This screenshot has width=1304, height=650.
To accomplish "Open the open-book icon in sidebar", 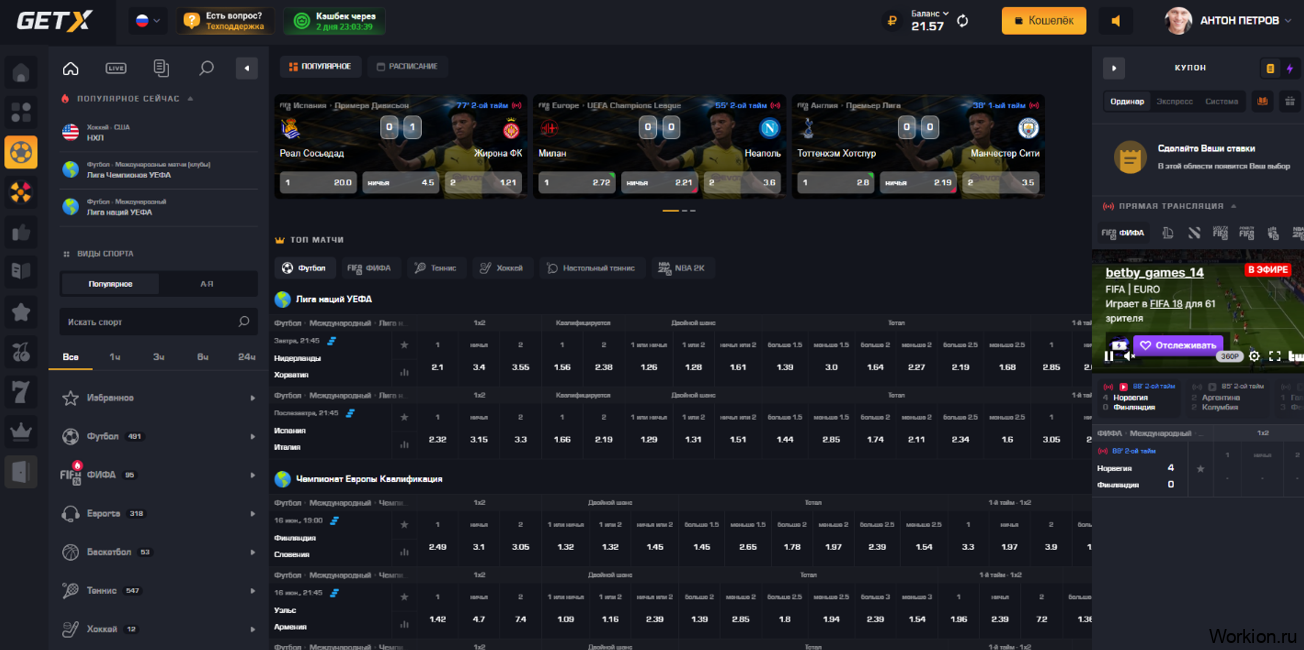I will (20, 272).
